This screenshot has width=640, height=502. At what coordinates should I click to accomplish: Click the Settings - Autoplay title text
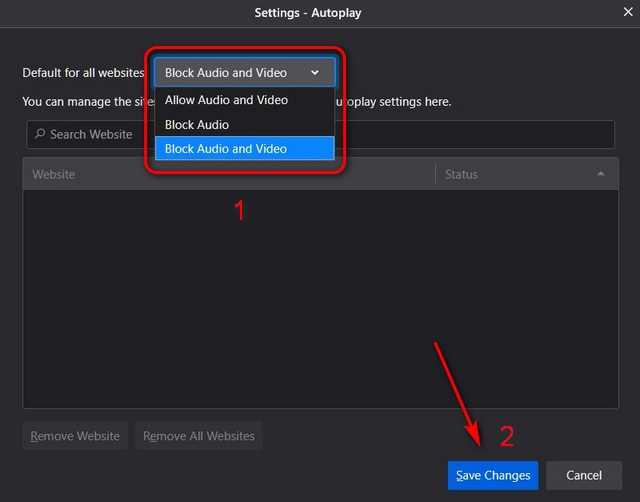click(308, 13)
